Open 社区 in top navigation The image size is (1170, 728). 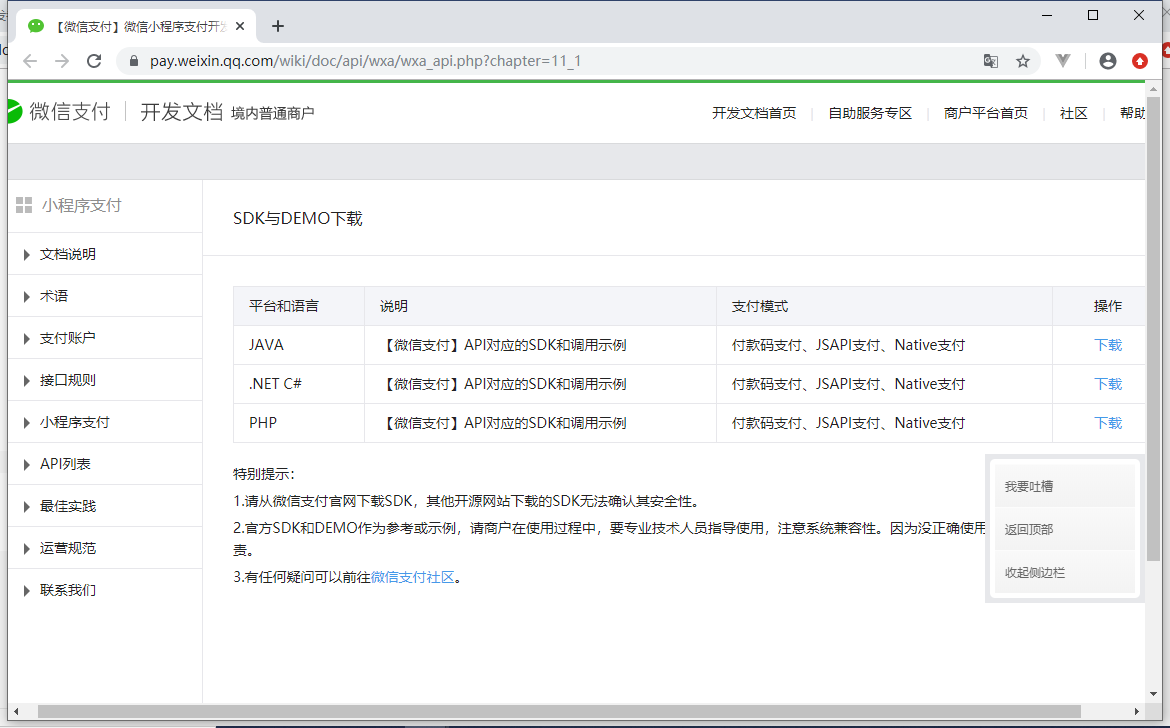[1074, 113]
